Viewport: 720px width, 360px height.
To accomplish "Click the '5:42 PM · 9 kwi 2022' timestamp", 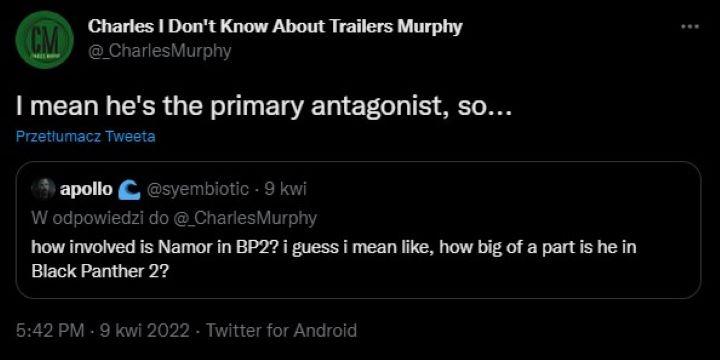I will click(x=102, y=331).
